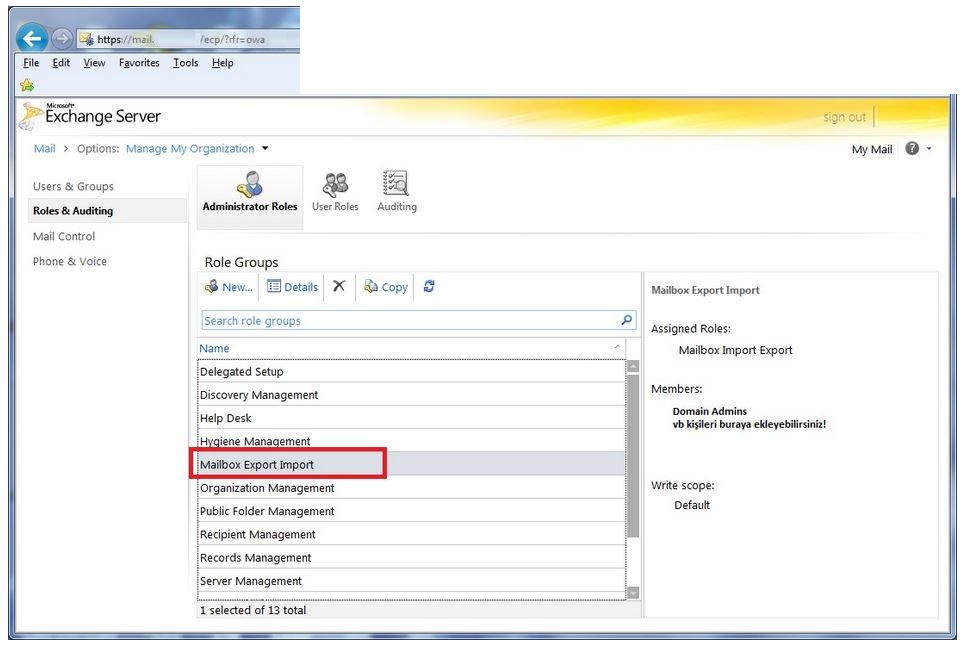Open Details for selected role group
This screenshot has width=967, height=648.
[x=292, y=287]
